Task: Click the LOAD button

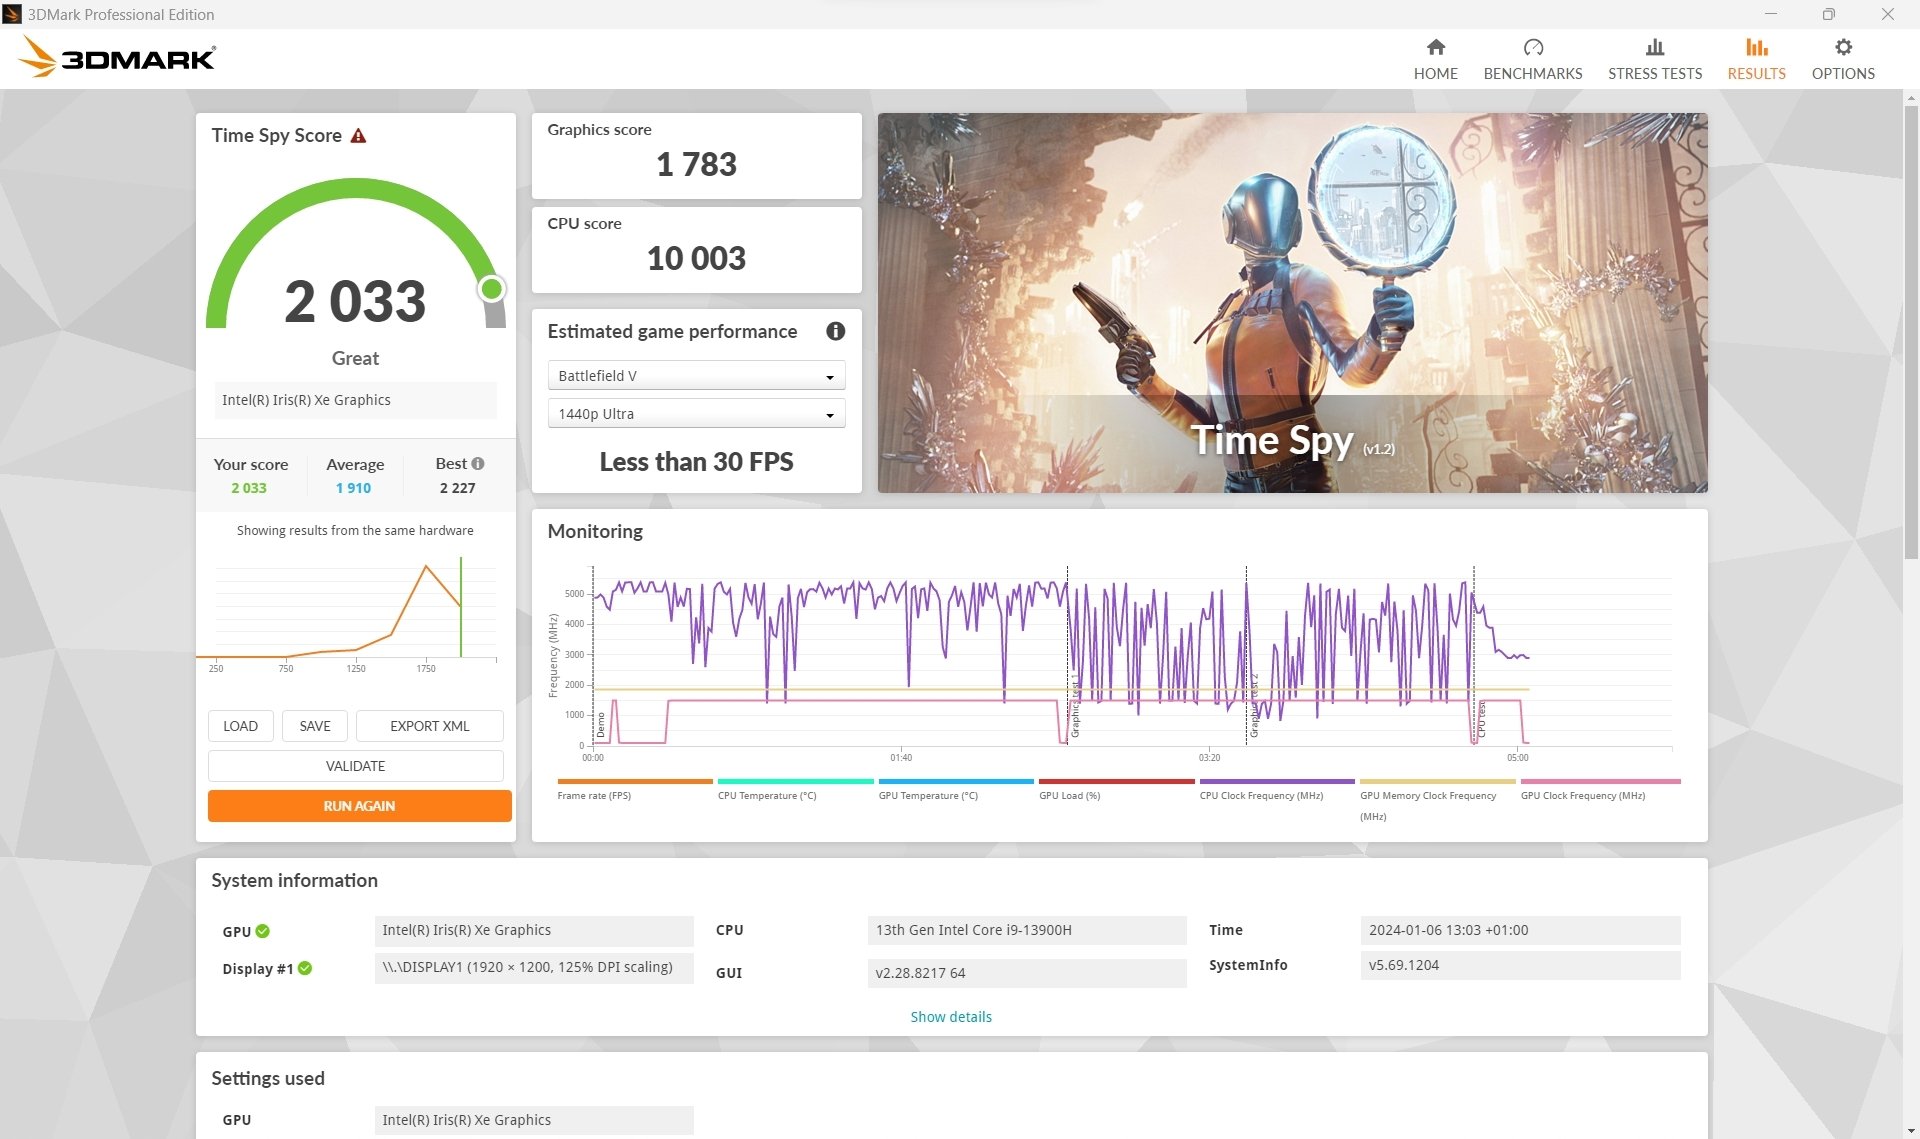Action: [240, 726]
